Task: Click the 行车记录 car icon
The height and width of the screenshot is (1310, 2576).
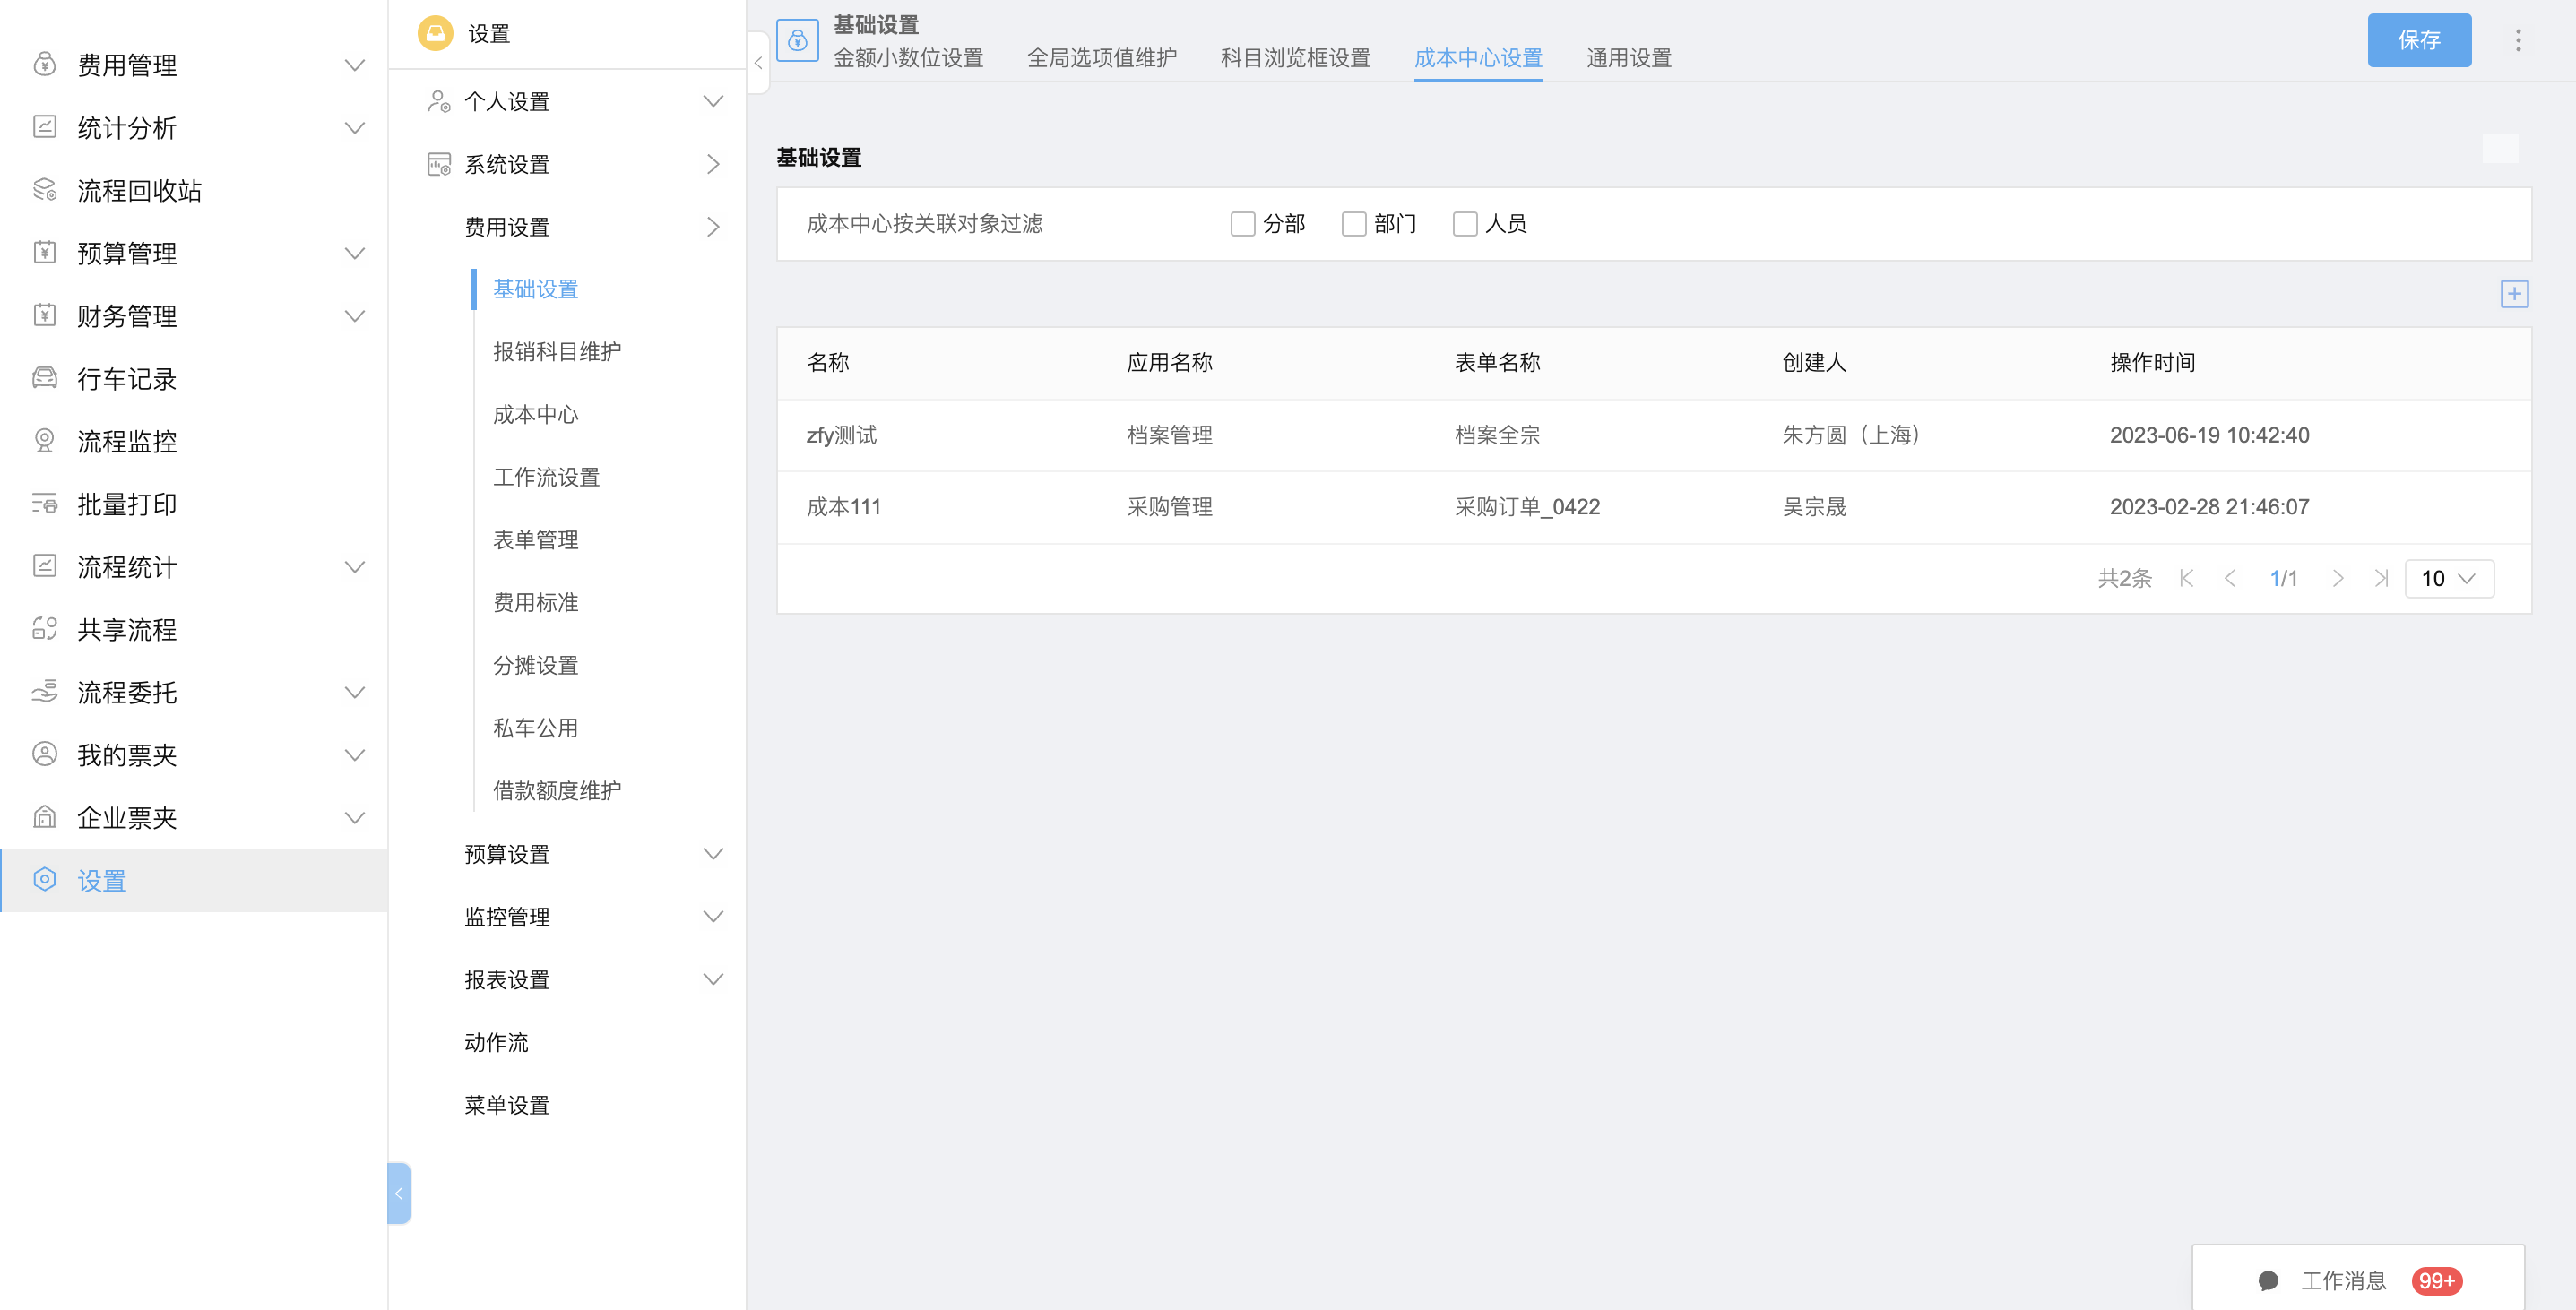Action: pos(44,378)
